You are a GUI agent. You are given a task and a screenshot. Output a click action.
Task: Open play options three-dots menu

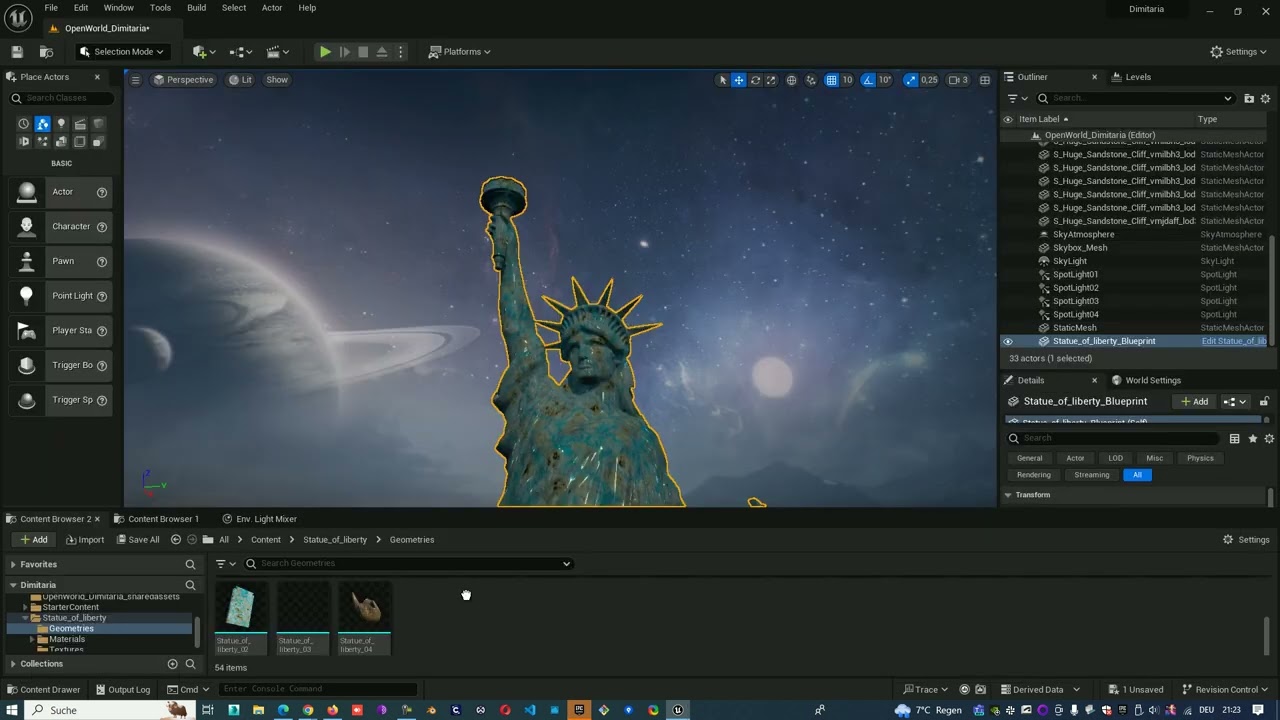click(x=400, y=52)
